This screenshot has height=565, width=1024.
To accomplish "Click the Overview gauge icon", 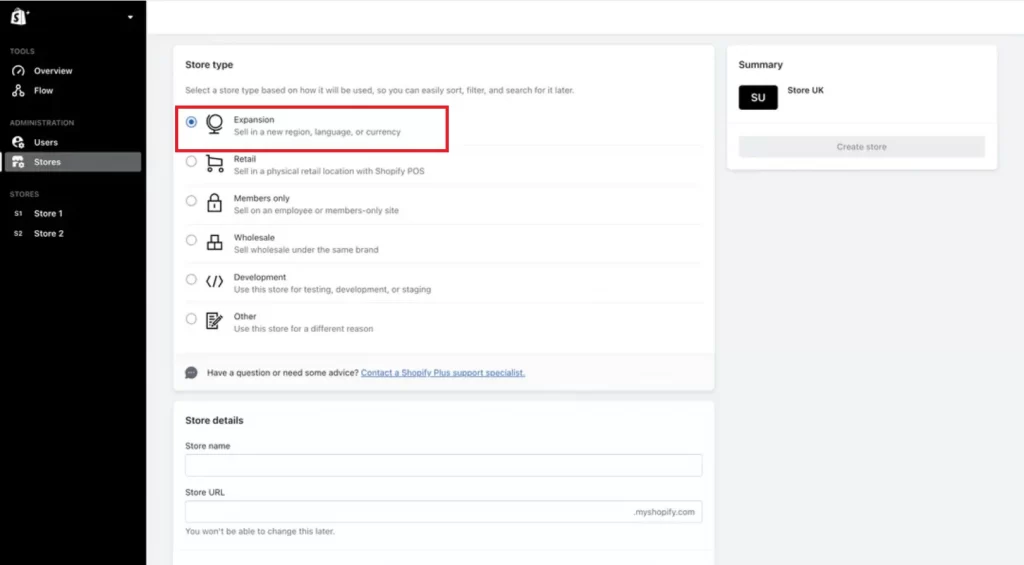I will (x=18, y=71).
